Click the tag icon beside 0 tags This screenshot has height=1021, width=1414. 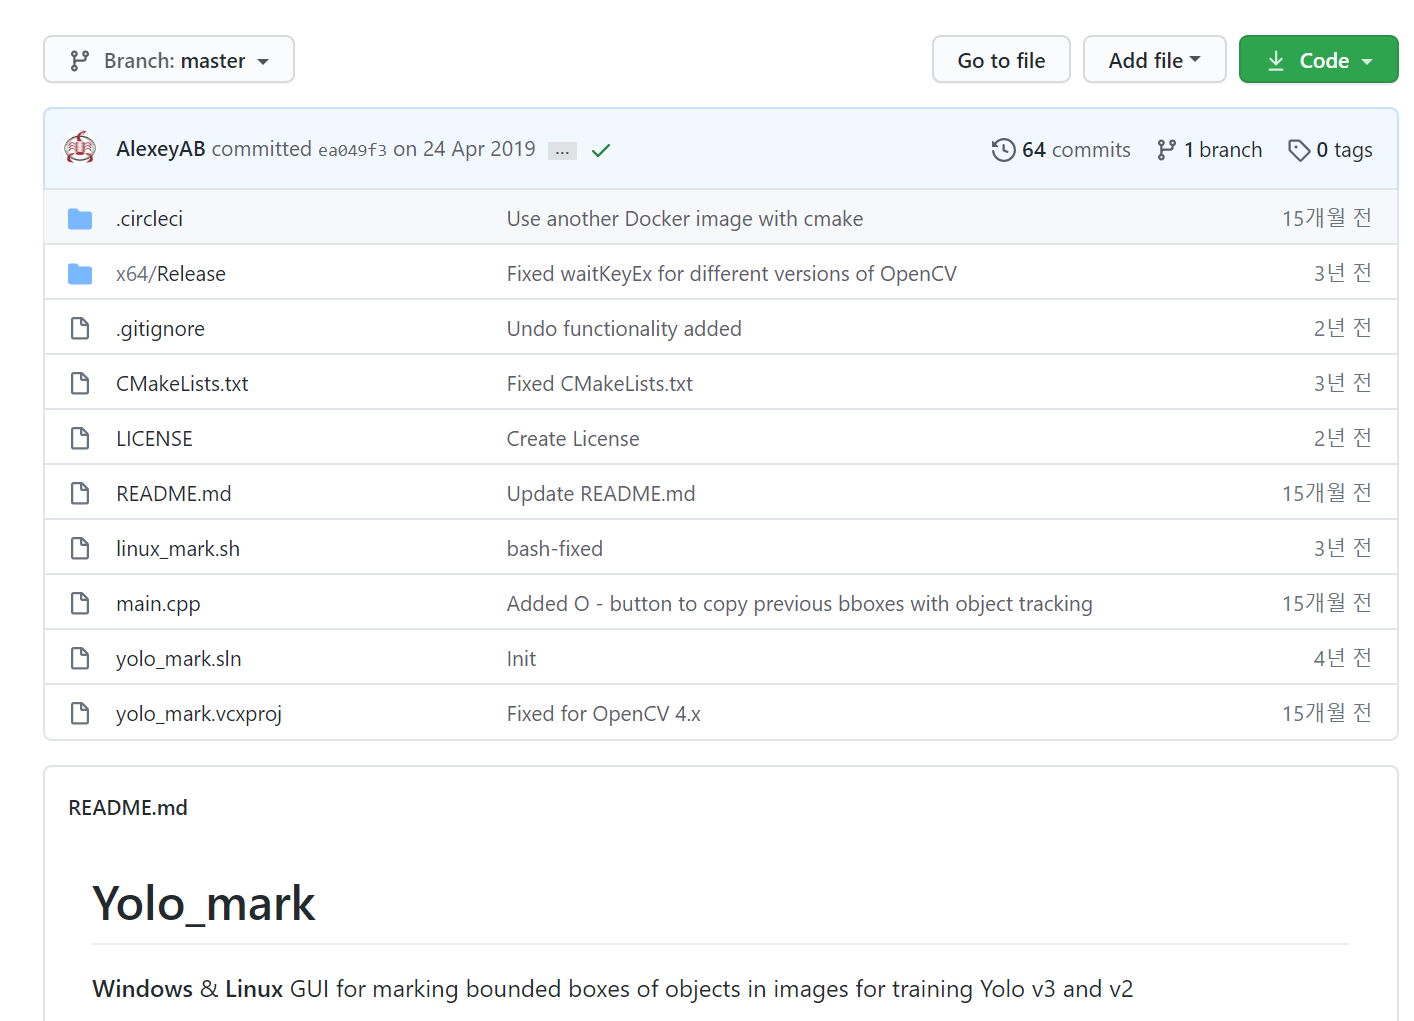pos(1299,150)
